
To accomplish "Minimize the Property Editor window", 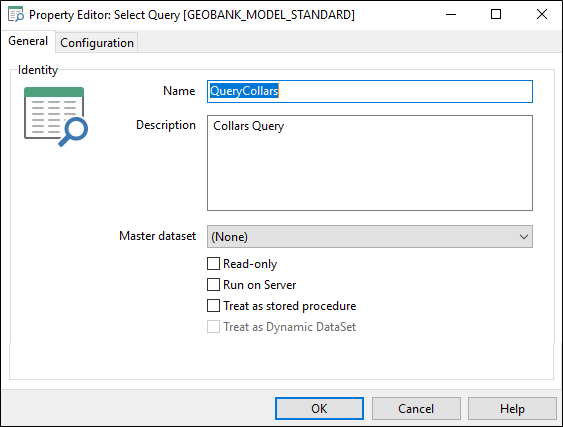I will [x=451, y=15].
